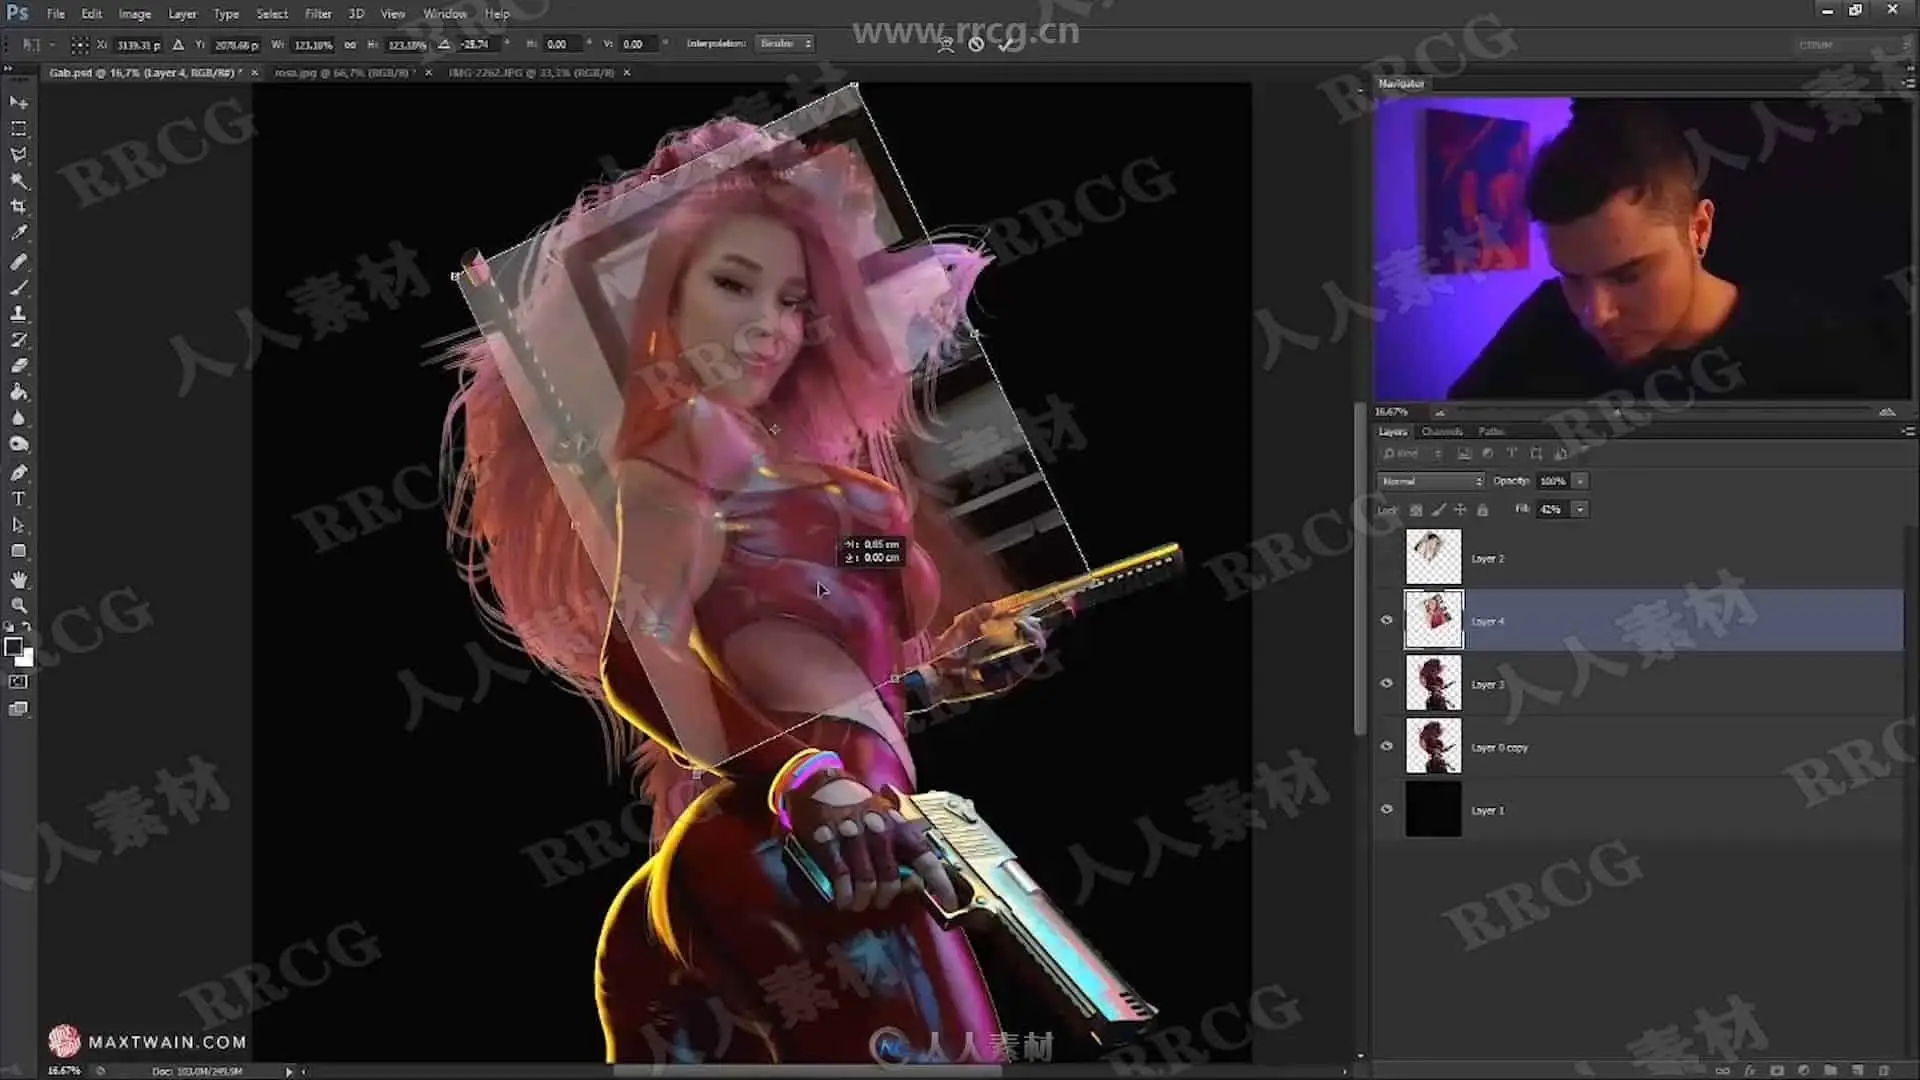1920x1080 pixels.
Task: Select the Healing Brush tool
Action: click(x=18, y=262)
